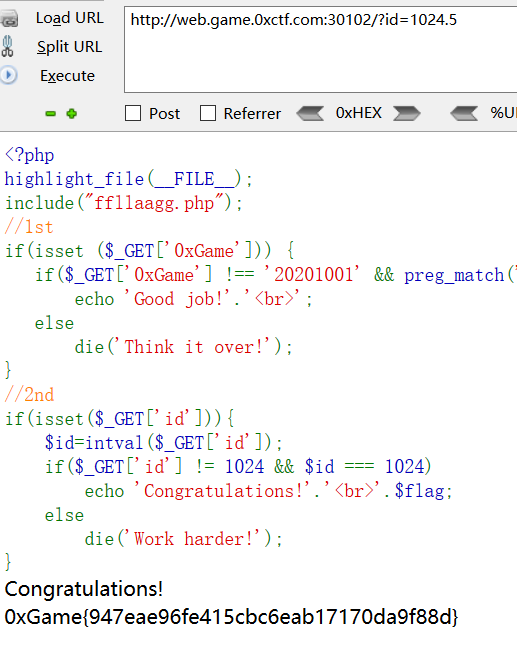Image resolution: width=517 pixels, height=650 pixels.
Task: Click the blue play icon beside Execute
Action: tap(8, 75)
